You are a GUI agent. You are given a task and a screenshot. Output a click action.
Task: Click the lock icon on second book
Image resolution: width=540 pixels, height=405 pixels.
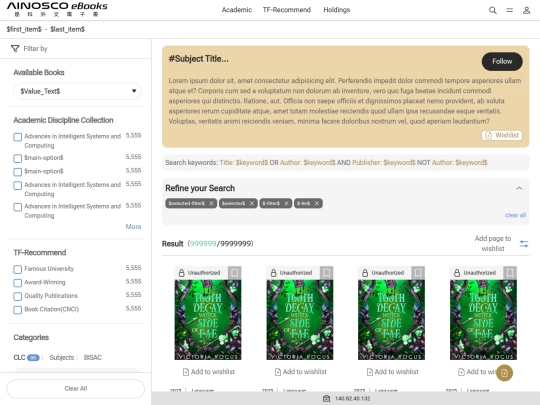click(273, 273)
